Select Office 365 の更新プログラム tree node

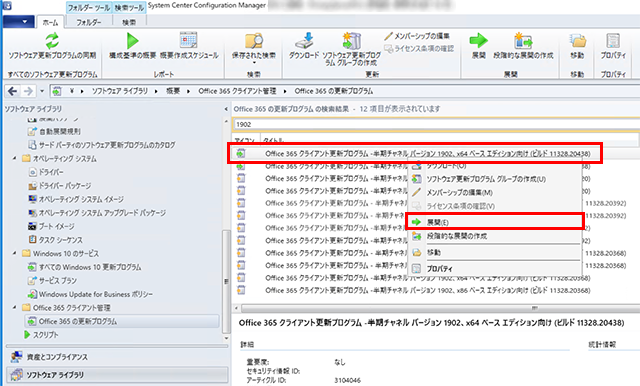(122, 322)
